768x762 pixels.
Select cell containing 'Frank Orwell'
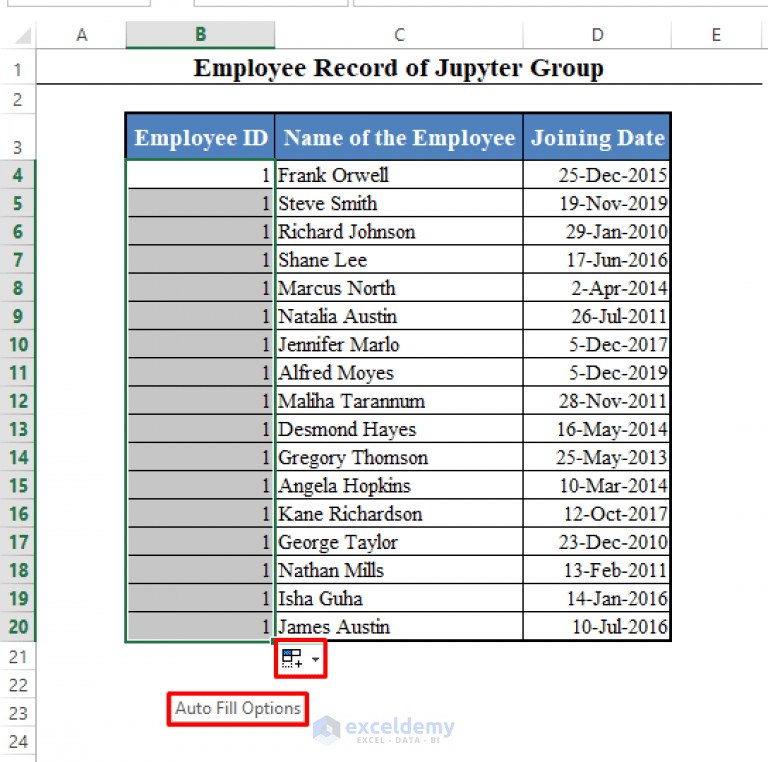click(x=399, y=175)
